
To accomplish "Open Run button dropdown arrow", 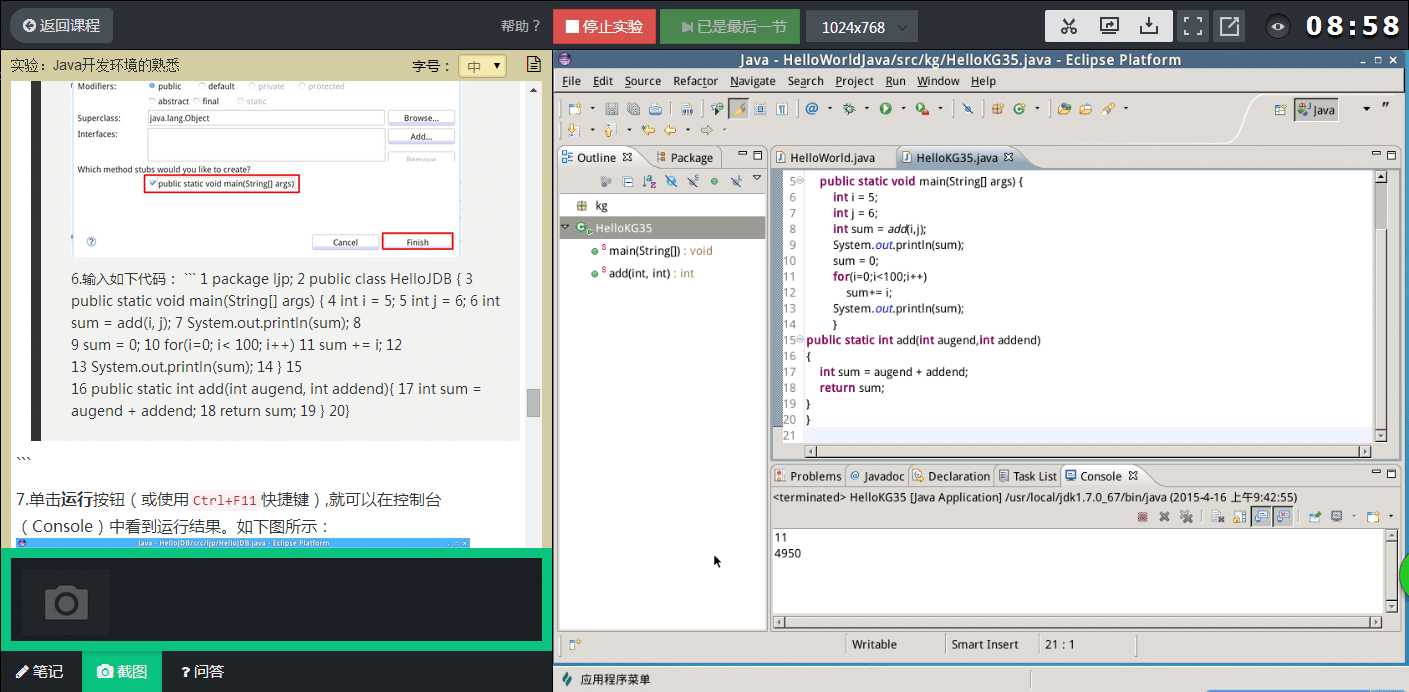I will [903, 109].
